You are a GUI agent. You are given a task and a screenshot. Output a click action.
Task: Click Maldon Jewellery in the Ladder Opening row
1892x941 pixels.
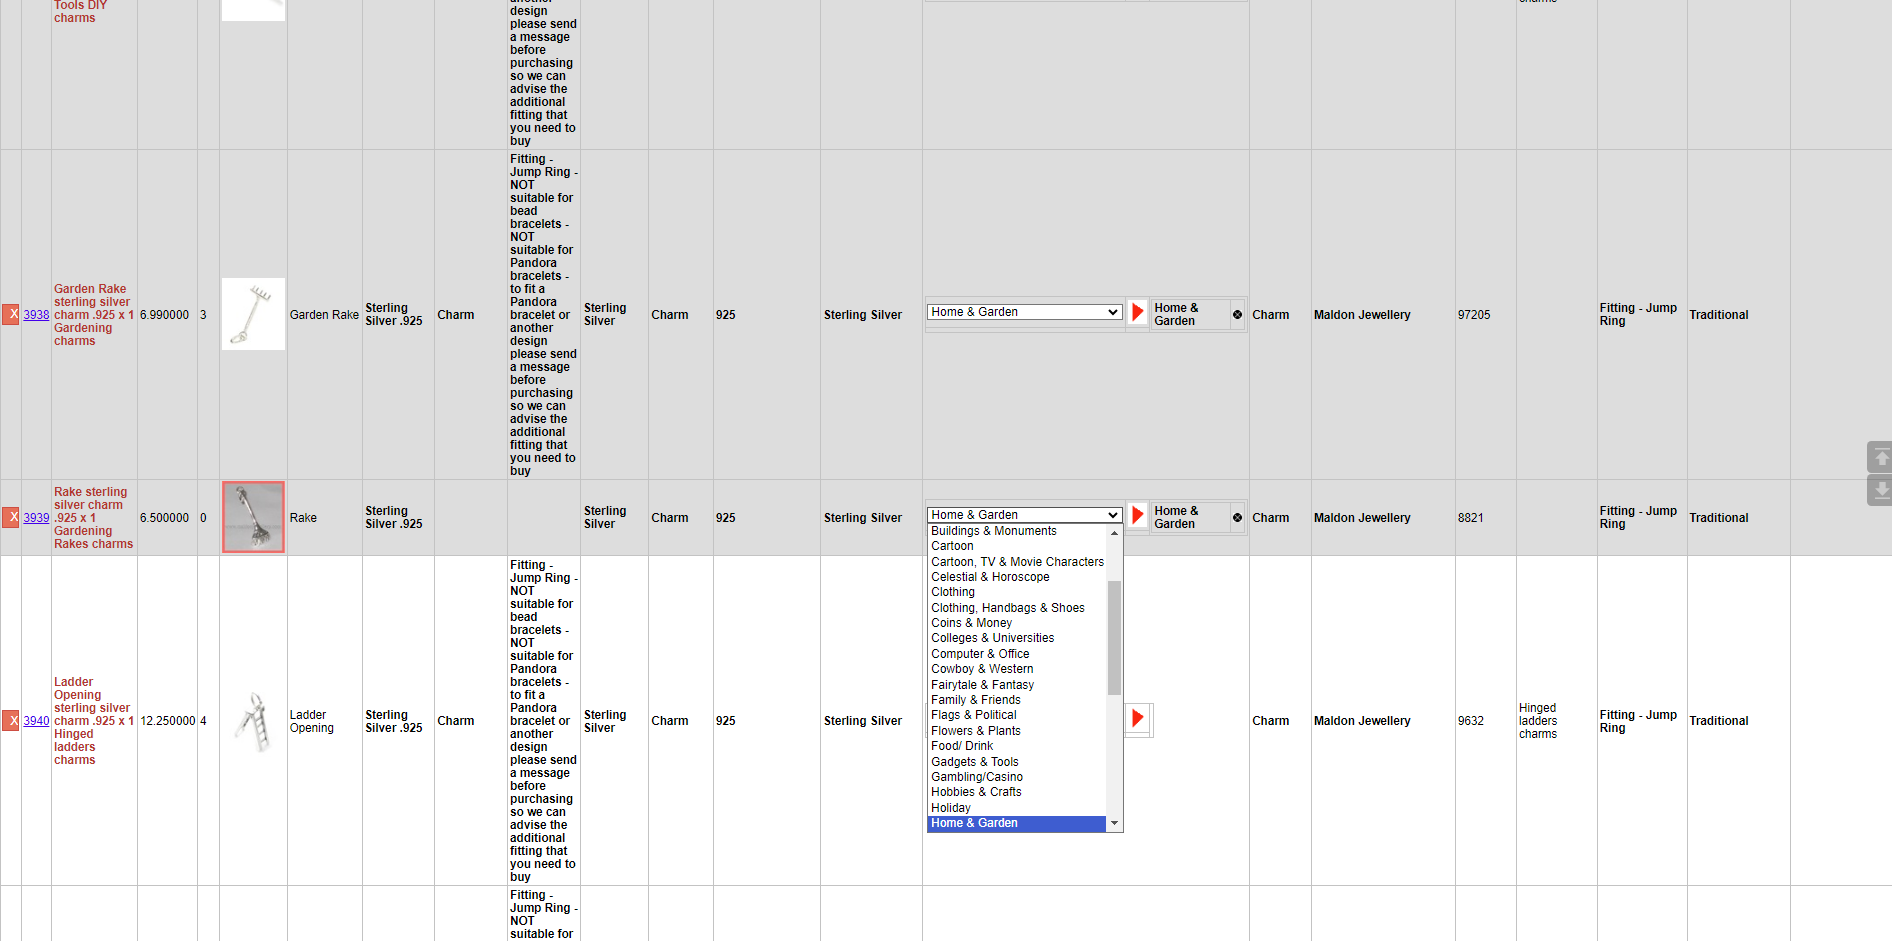click(x=1362, y=721)
